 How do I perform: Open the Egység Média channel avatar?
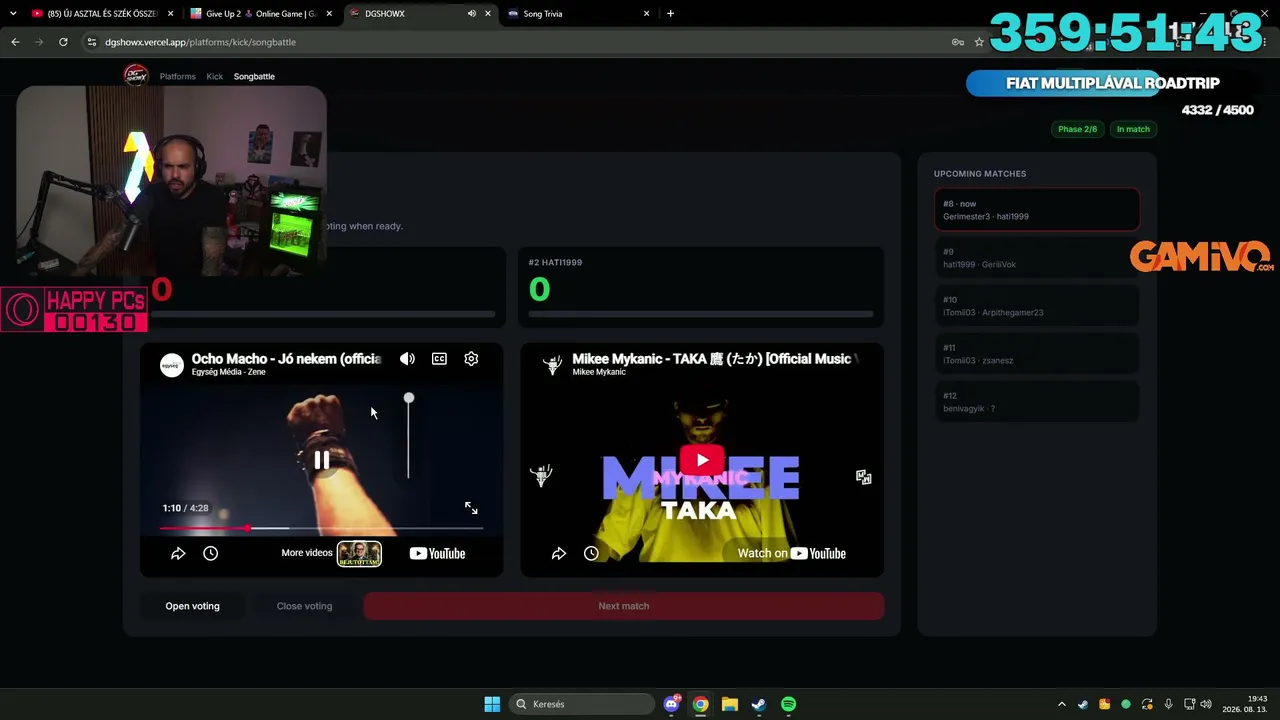tap(171, 365)
